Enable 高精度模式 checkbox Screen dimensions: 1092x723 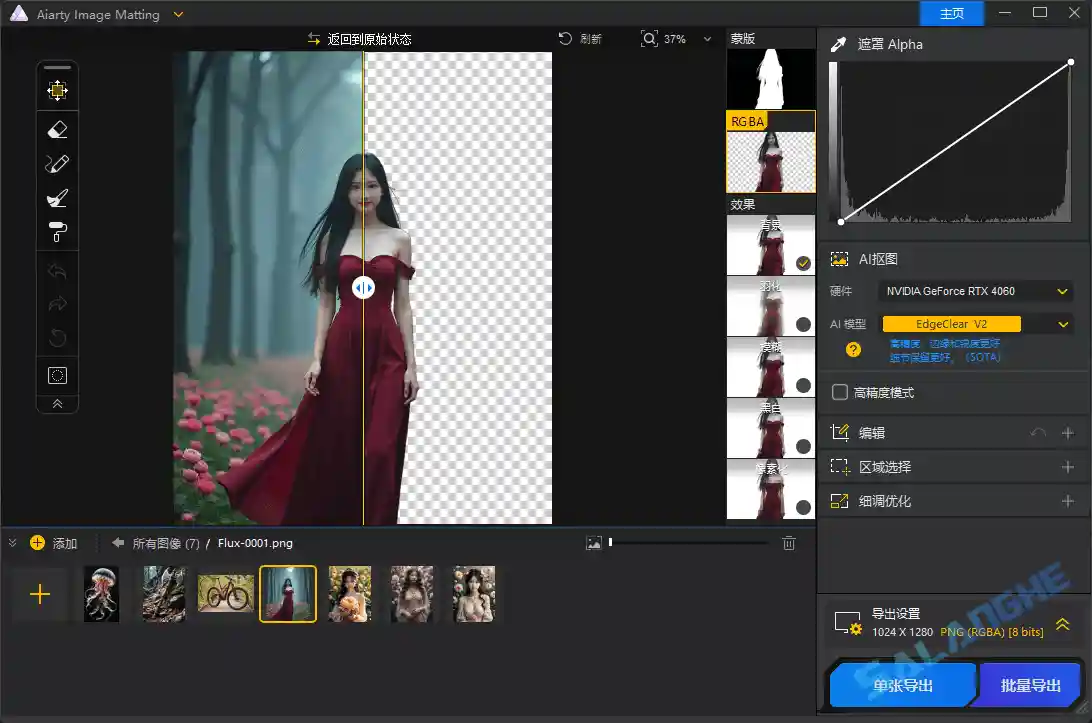(x=840, y=392)
